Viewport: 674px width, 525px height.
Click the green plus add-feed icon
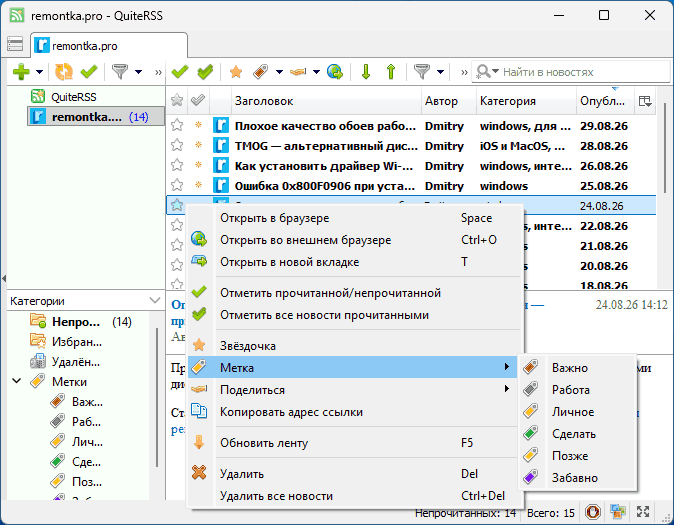point(21,72)
